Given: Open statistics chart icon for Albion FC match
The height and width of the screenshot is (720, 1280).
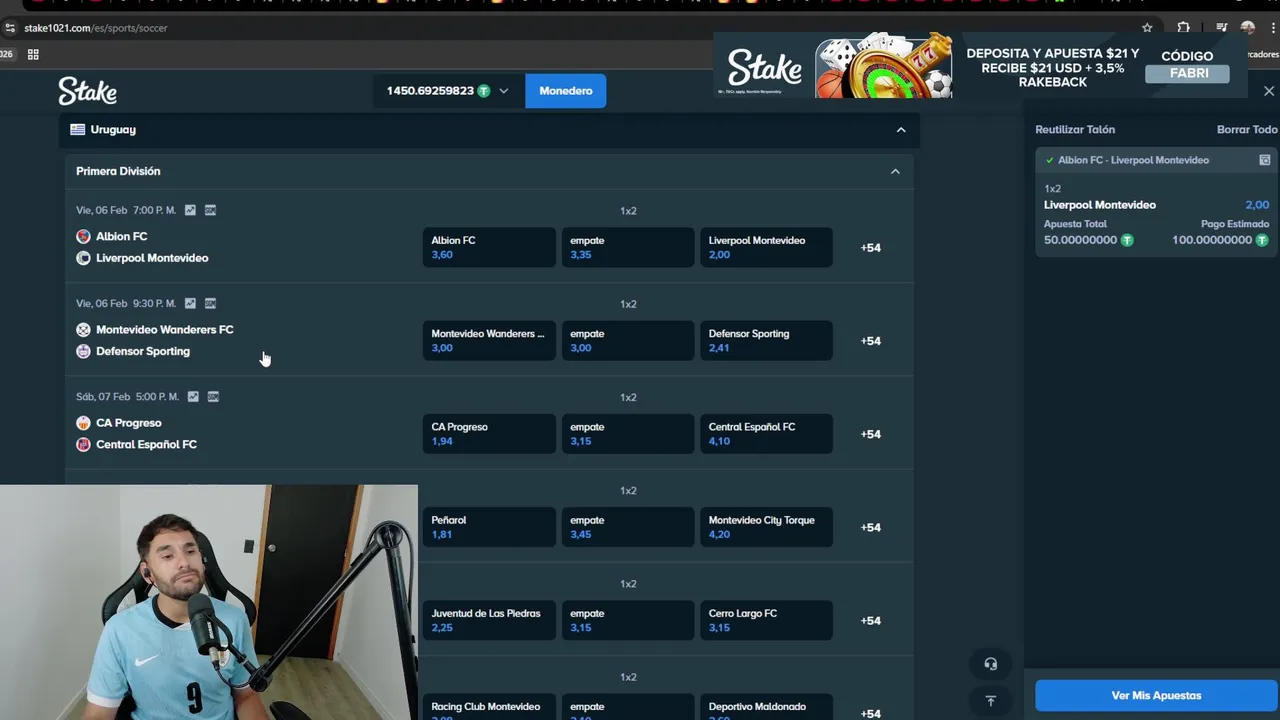Looking at the screenshot, I should tap(190, 210).
